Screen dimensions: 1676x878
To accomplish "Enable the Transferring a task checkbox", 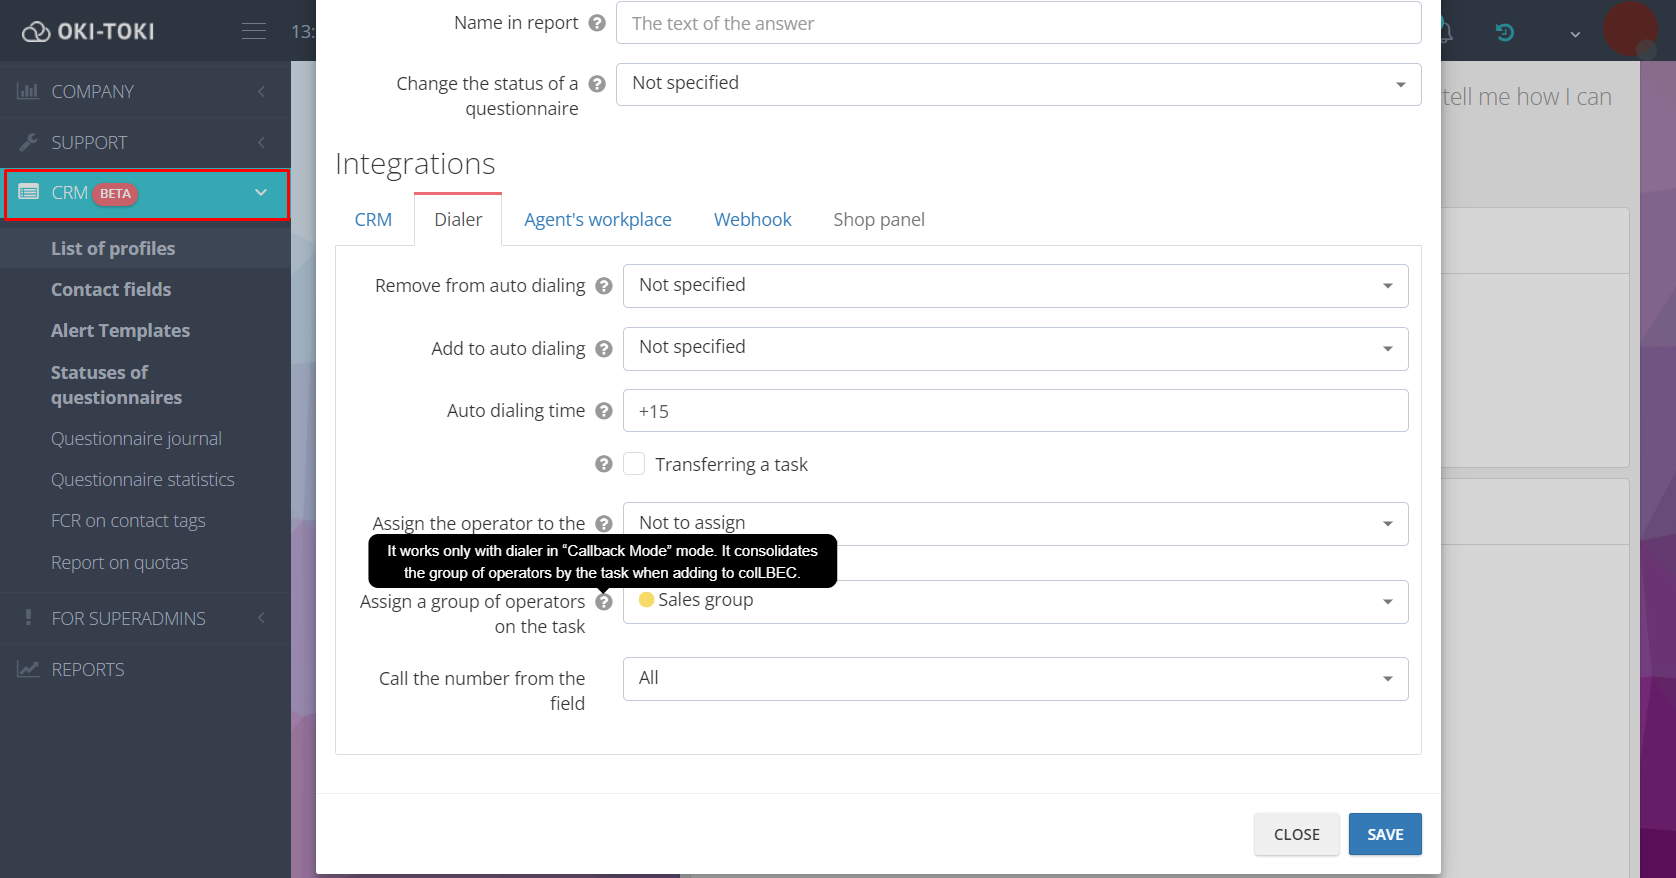I will (x=634, y=464).
